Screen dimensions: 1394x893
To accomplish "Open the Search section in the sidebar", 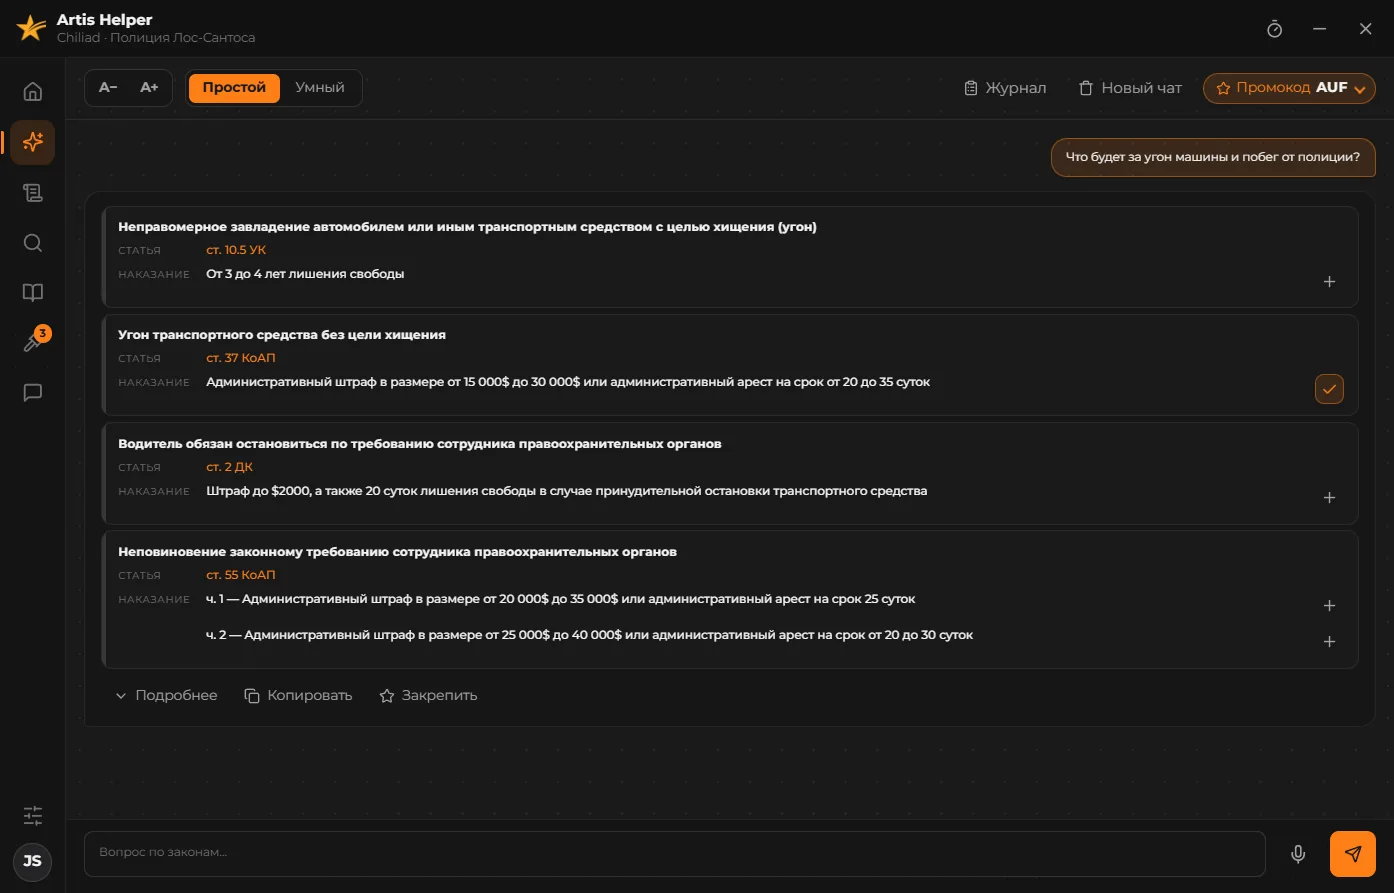I will click(x=33, y=243).
